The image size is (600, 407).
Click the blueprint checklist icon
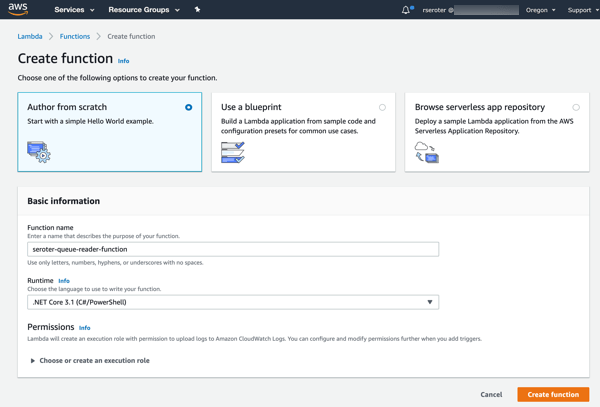[x=232, y=152]
